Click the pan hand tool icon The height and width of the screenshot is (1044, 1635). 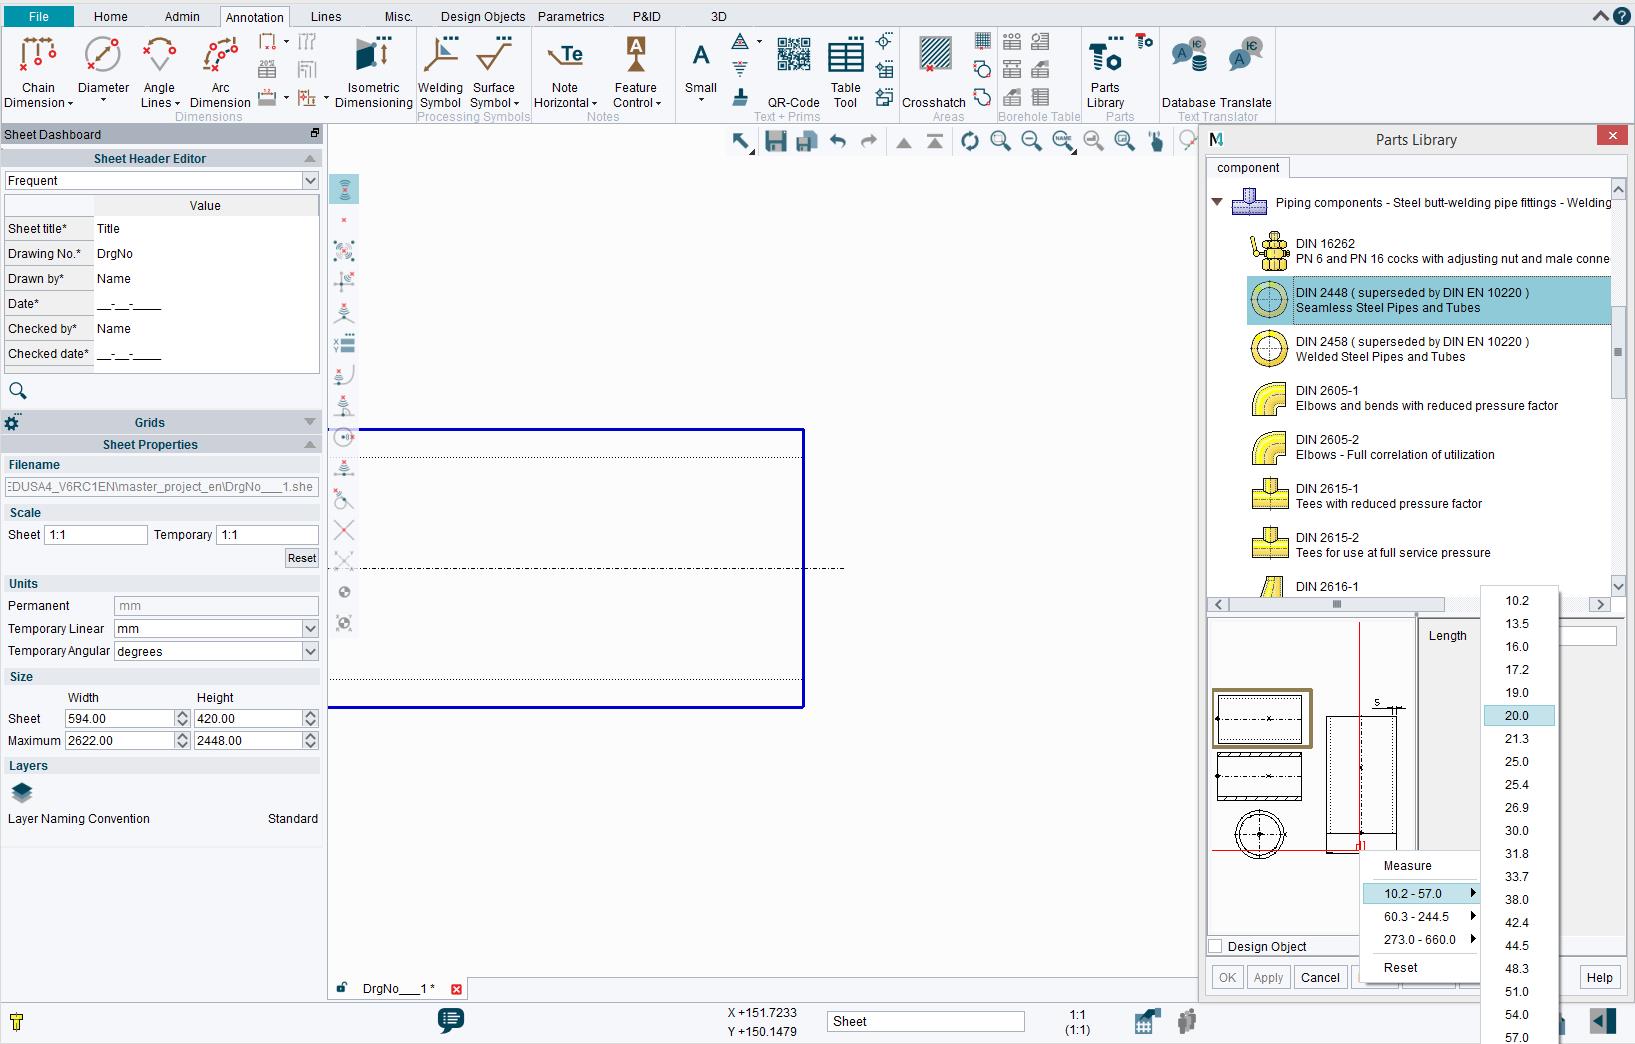coord(1156,141)
